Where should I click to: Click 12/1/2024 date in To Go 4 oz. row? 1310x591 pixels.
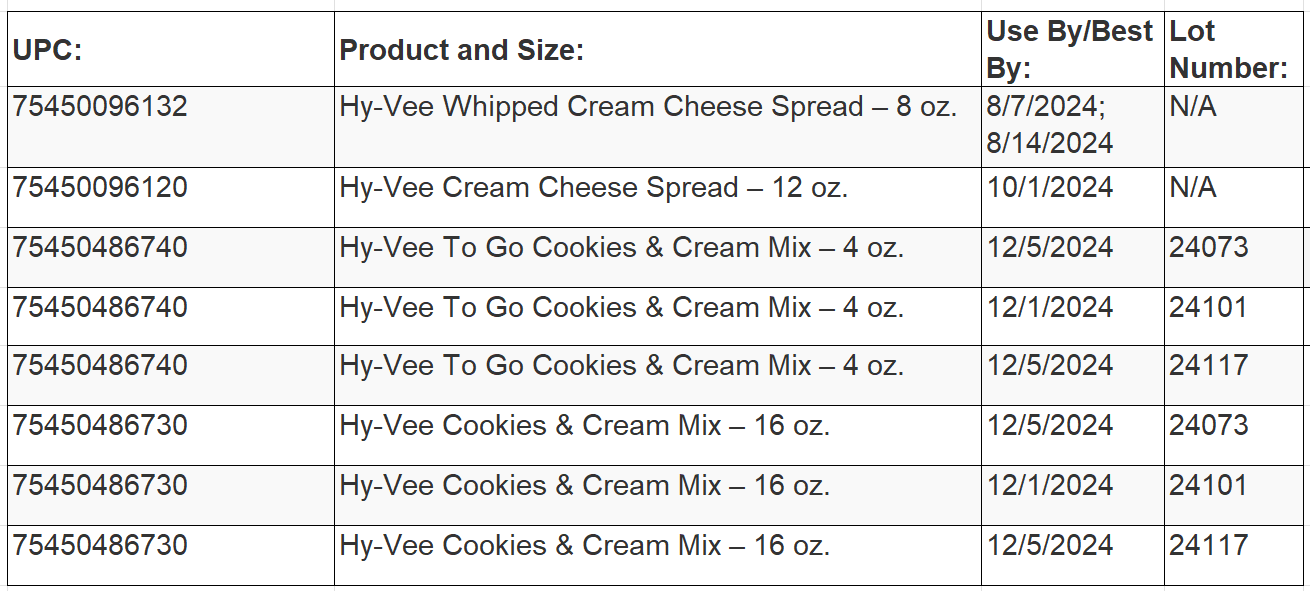1050,307
